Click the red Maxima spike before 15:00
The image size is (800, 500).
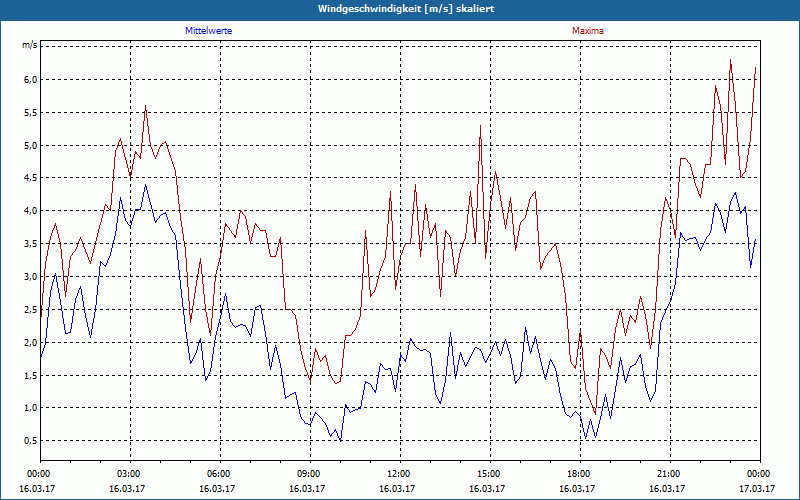pyautogui.click(x=480, y=126)
